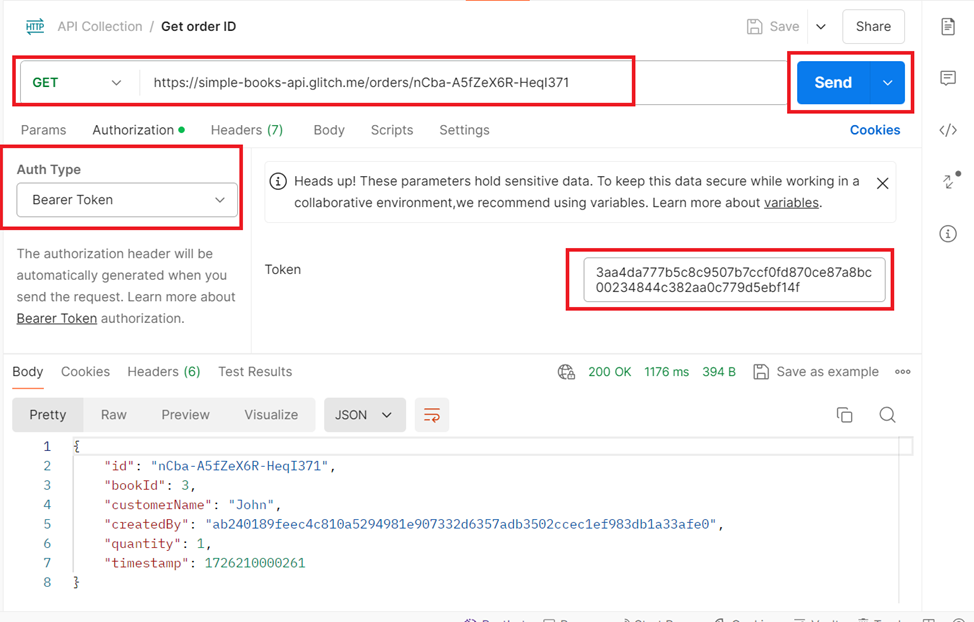Open the documentation icon in right sidebar

tap(948, 27)
